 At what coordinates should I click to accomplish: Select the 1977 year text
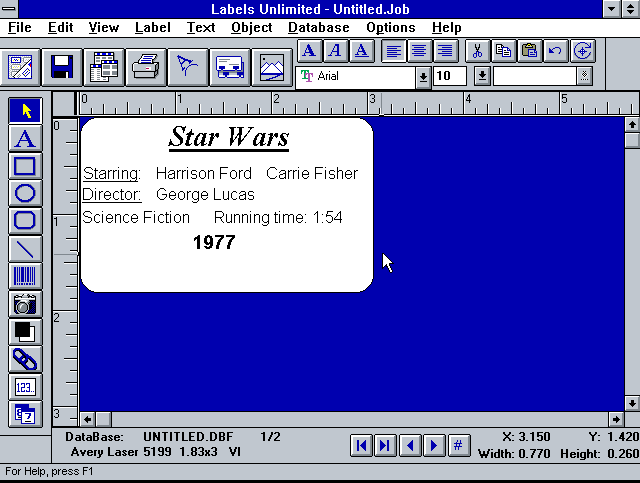[214, 243]
